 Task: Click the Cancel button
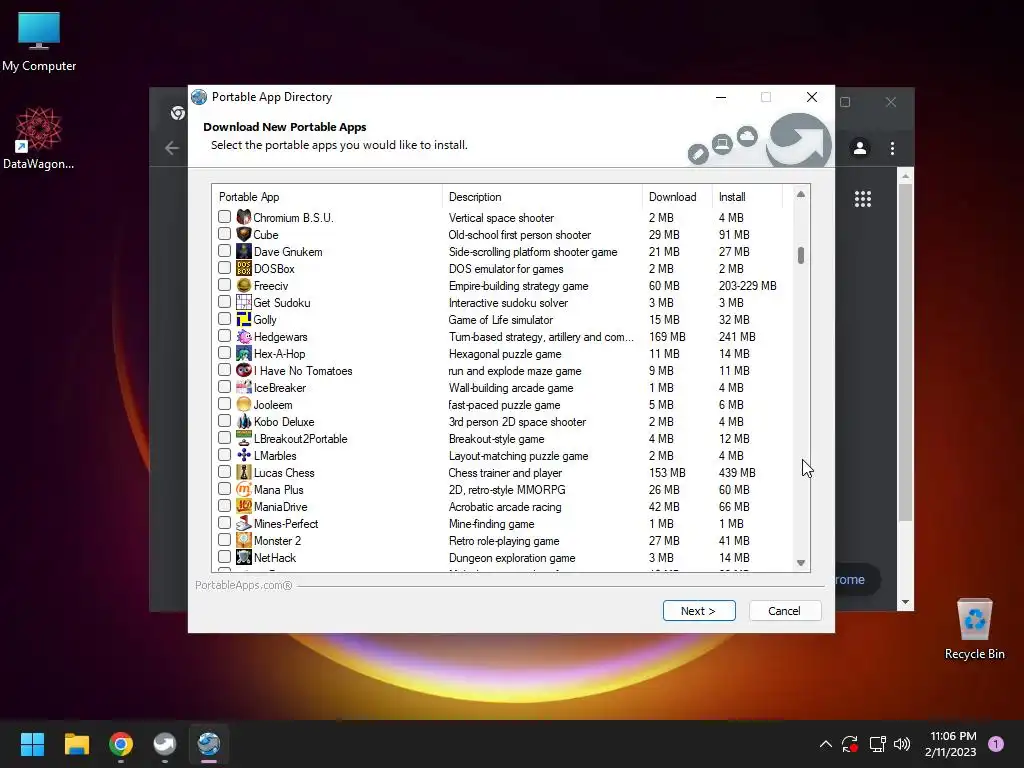pos(784,611)
